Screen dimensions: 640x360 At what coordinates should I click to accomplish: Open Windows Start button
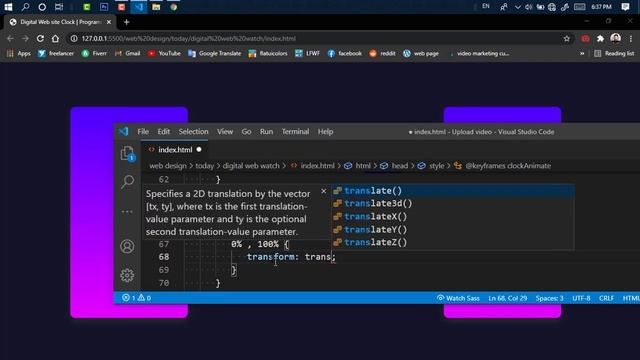pos(8,7)
